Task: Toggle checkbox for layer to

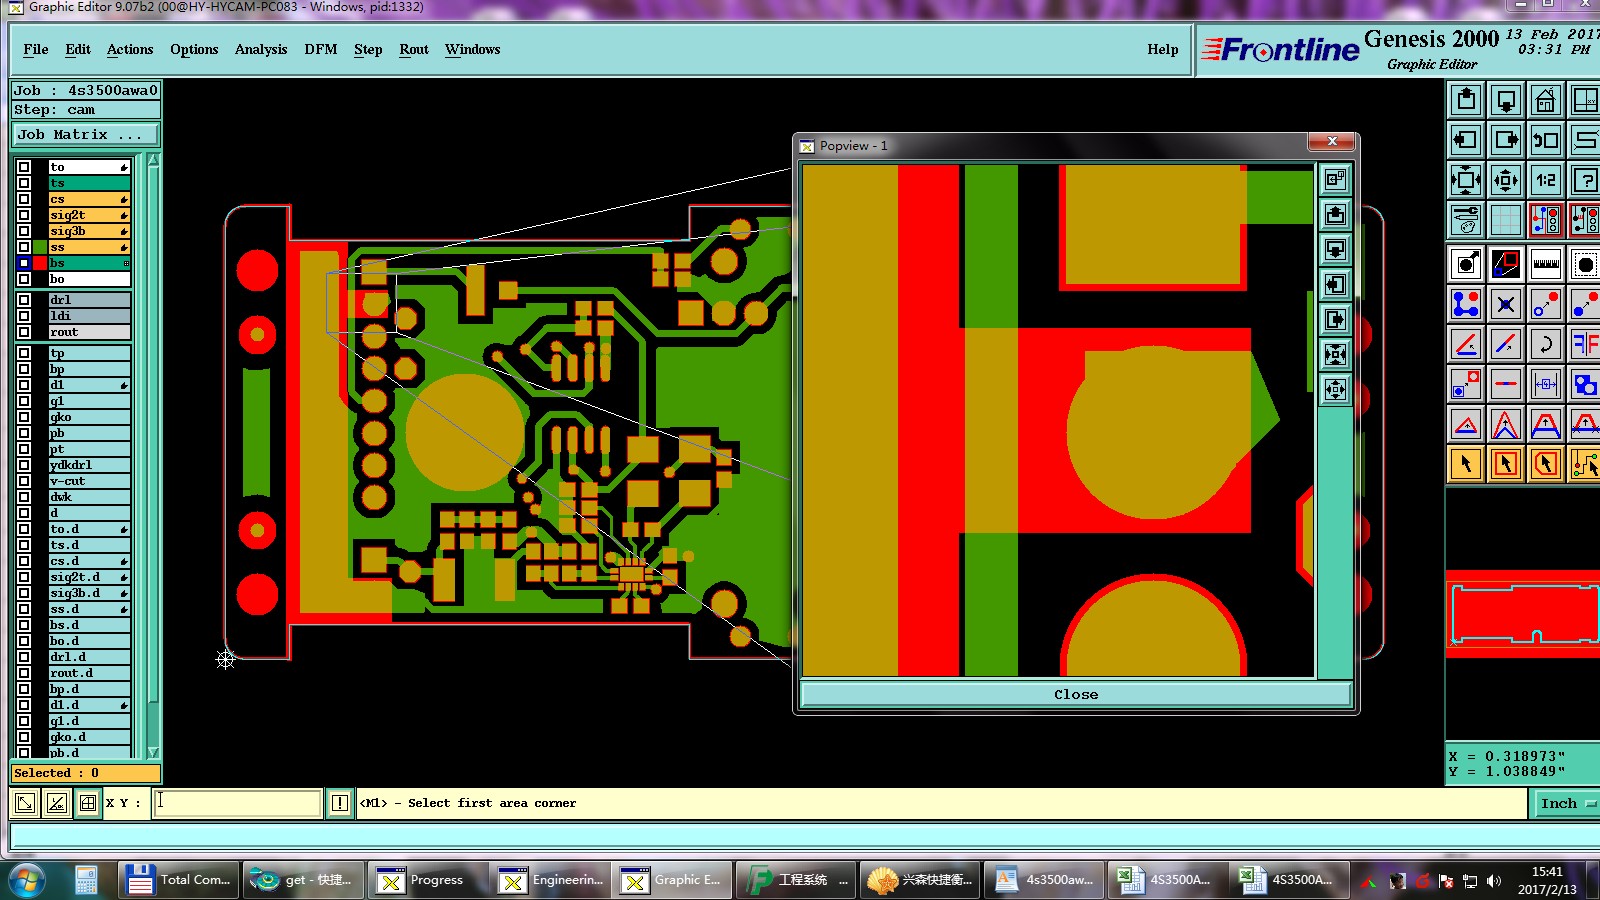Action: tap(24, 167)
